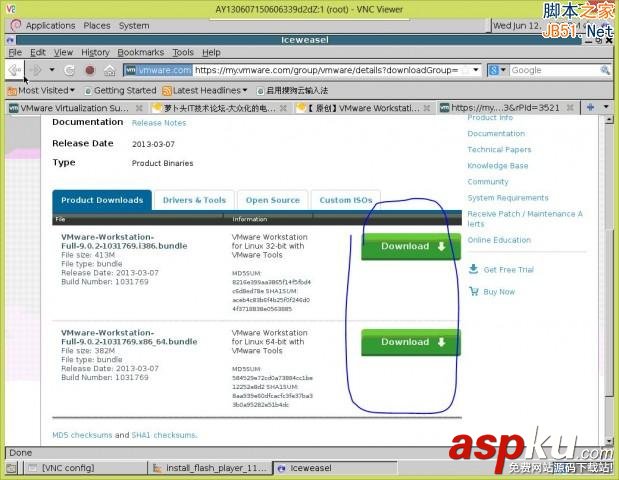Open the Edit menu
The height and width of the screenshot is (480, 619).
pos(38,52)
